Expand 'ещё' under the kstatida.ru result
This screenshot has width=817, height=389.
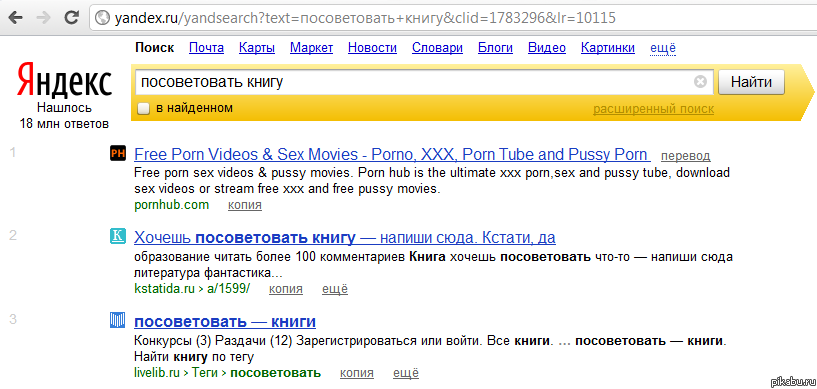tap(335, 289)
